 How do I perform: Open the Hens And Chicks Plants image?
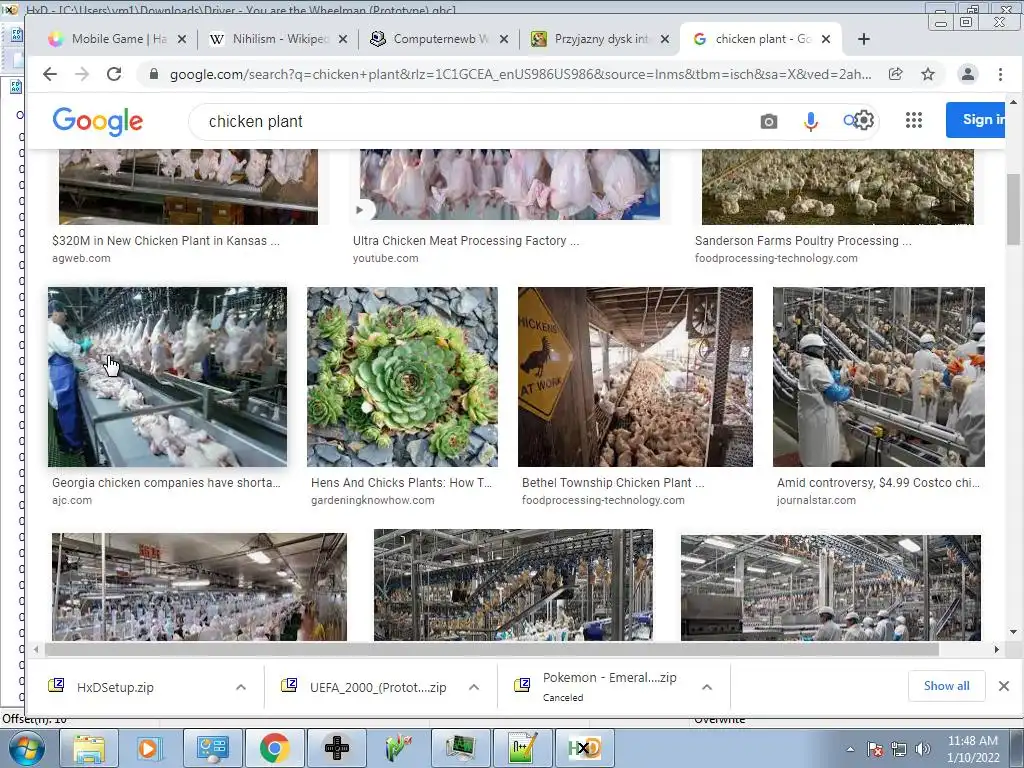click(x=402, y=377)
